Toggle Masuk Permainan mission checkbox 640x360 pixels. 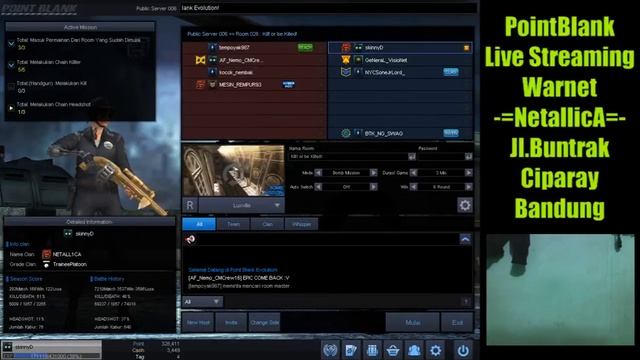click(11, 43)
